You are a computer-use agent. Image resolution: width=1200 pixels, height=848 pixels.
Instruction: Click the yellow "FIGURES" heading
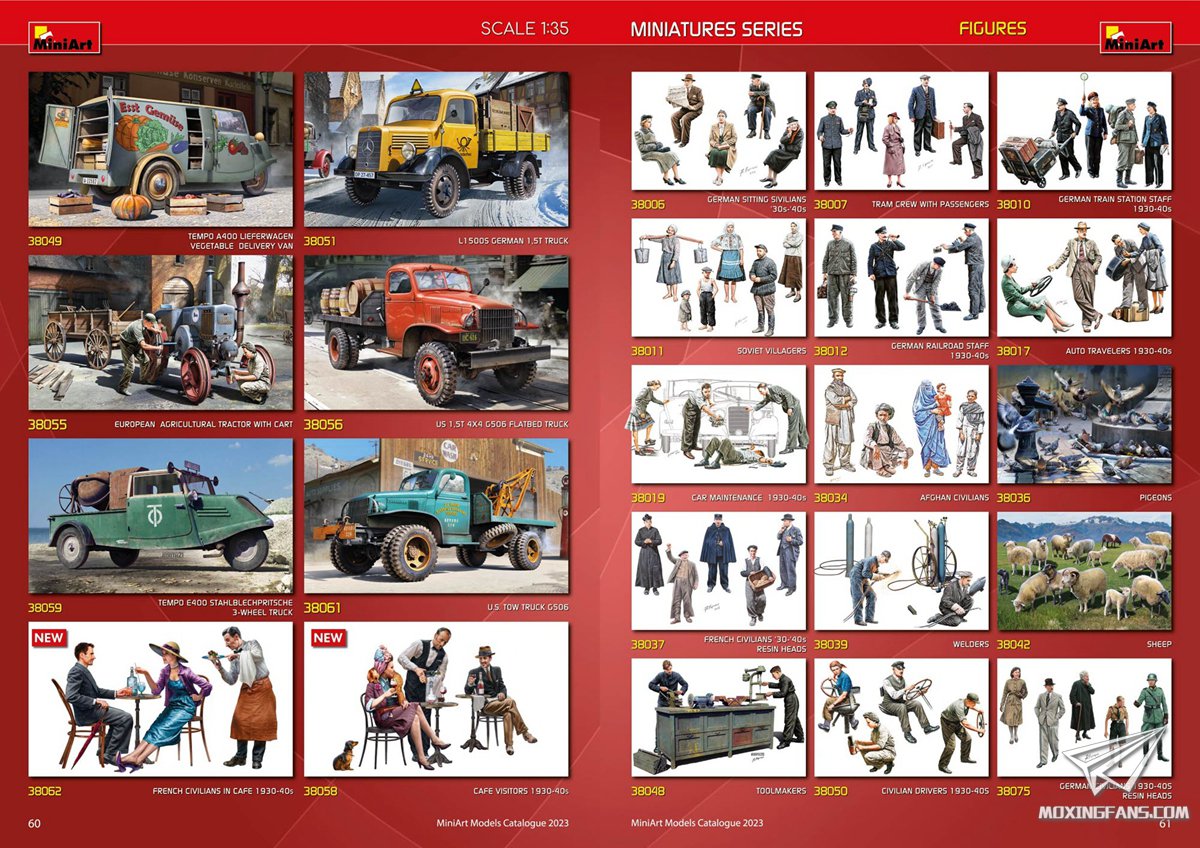point(992,28)
